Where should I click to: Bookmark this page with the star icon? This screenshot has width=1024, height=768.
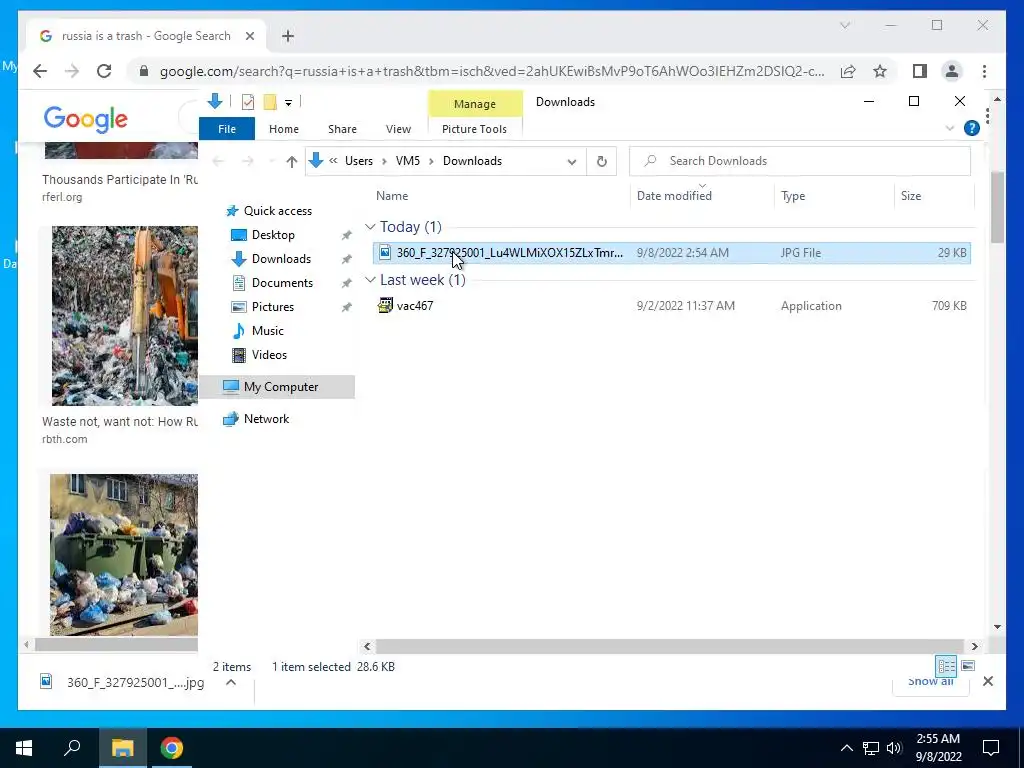pyautogui.click(x=880, y=71)
